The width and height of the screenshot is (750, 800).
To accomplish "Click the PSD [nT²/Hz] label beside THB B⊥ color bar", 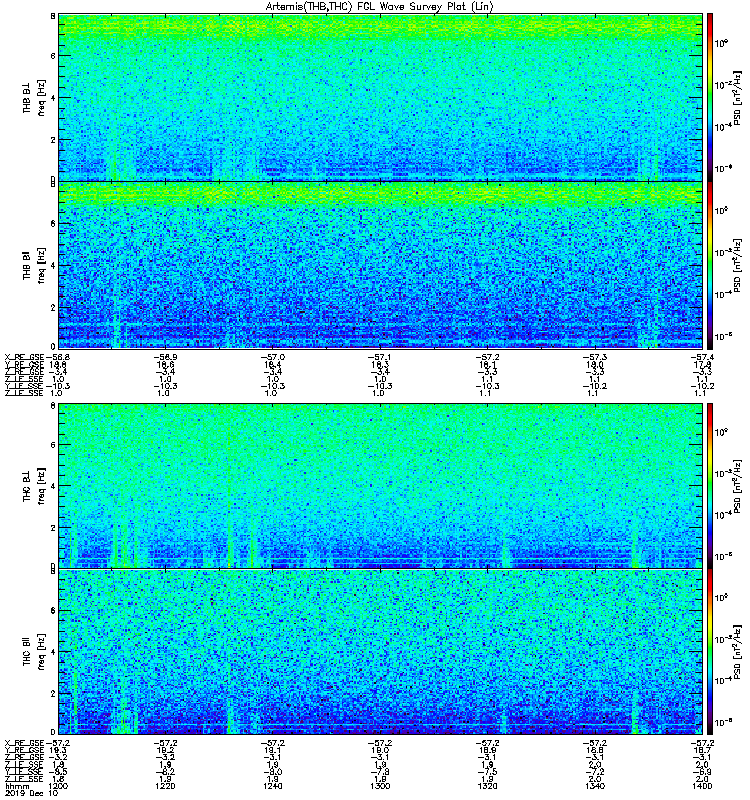I will (737, 97).
